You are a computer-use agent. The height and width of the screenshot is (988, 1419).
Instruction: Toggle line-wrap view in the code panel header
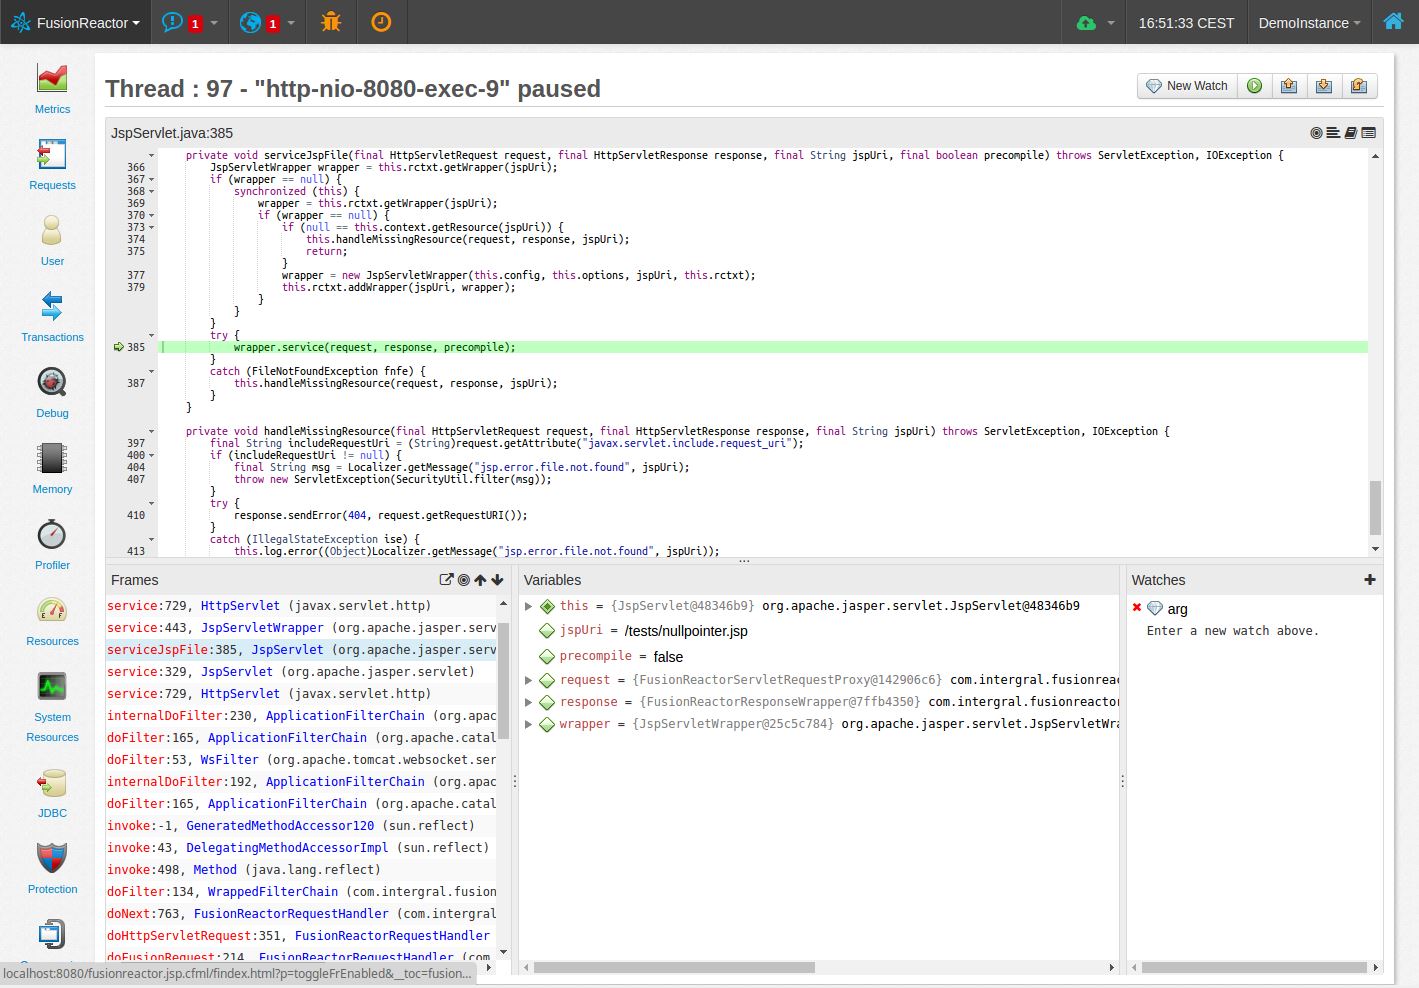[1334, 133]
